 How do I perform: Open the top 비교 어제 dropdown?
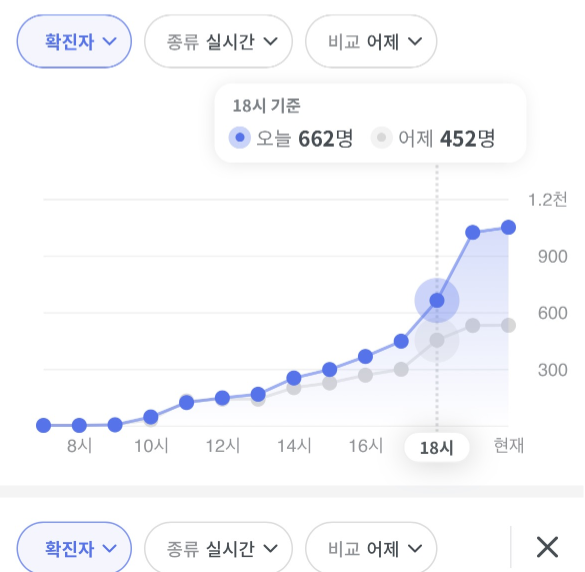pos(371,41)
